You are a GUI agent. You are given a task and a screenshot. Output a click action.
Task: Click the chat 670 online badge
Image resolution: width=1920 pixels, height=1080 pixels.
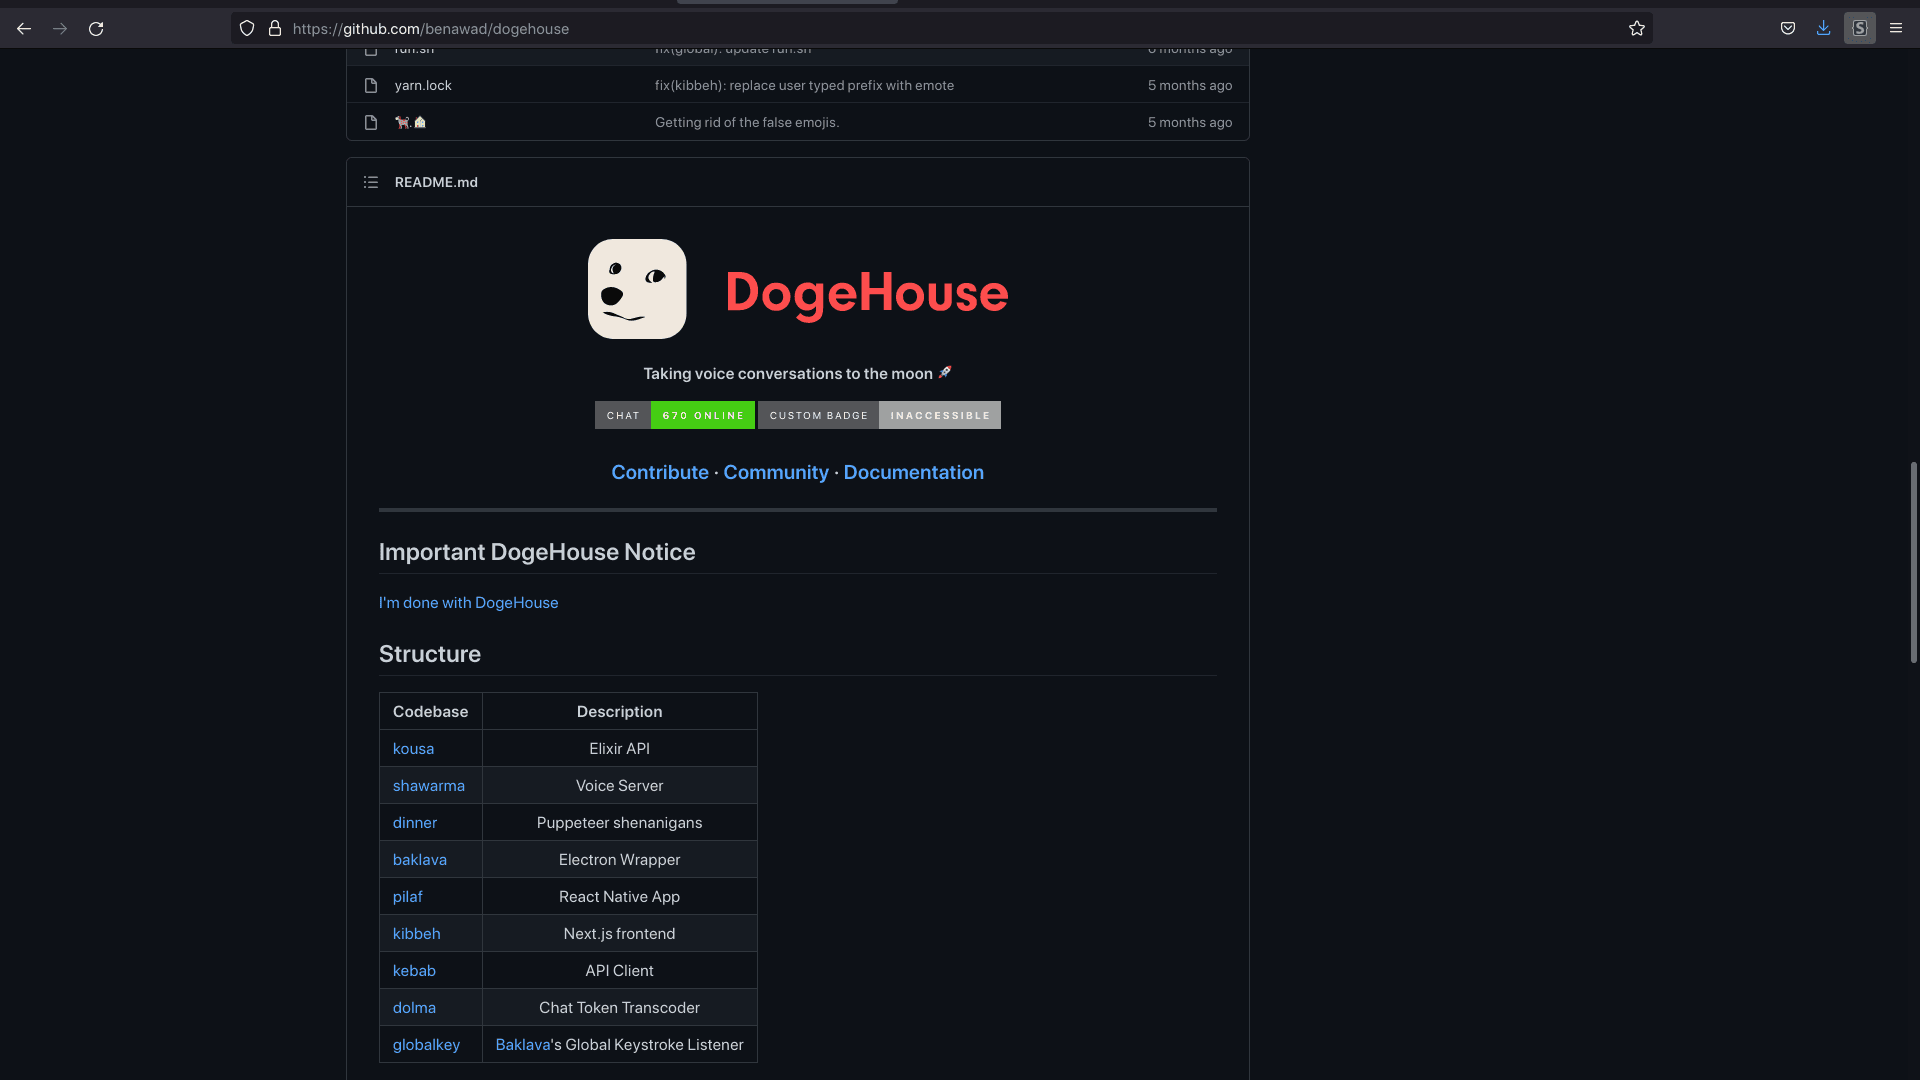click(x=674, y=415)
